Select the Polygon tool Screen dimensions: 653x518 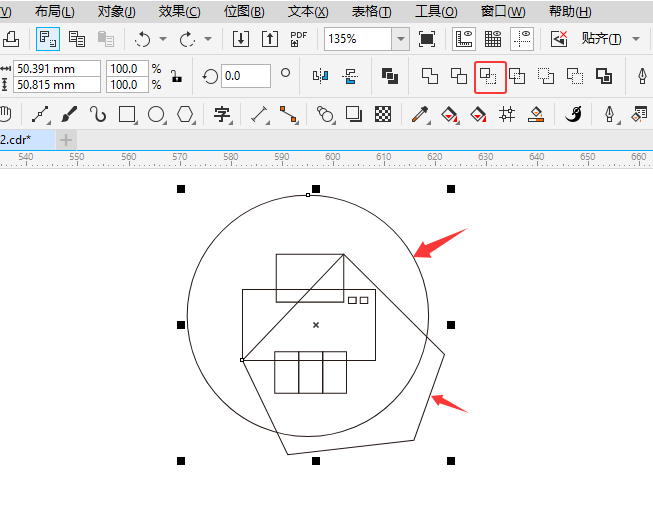coord(185,114)
